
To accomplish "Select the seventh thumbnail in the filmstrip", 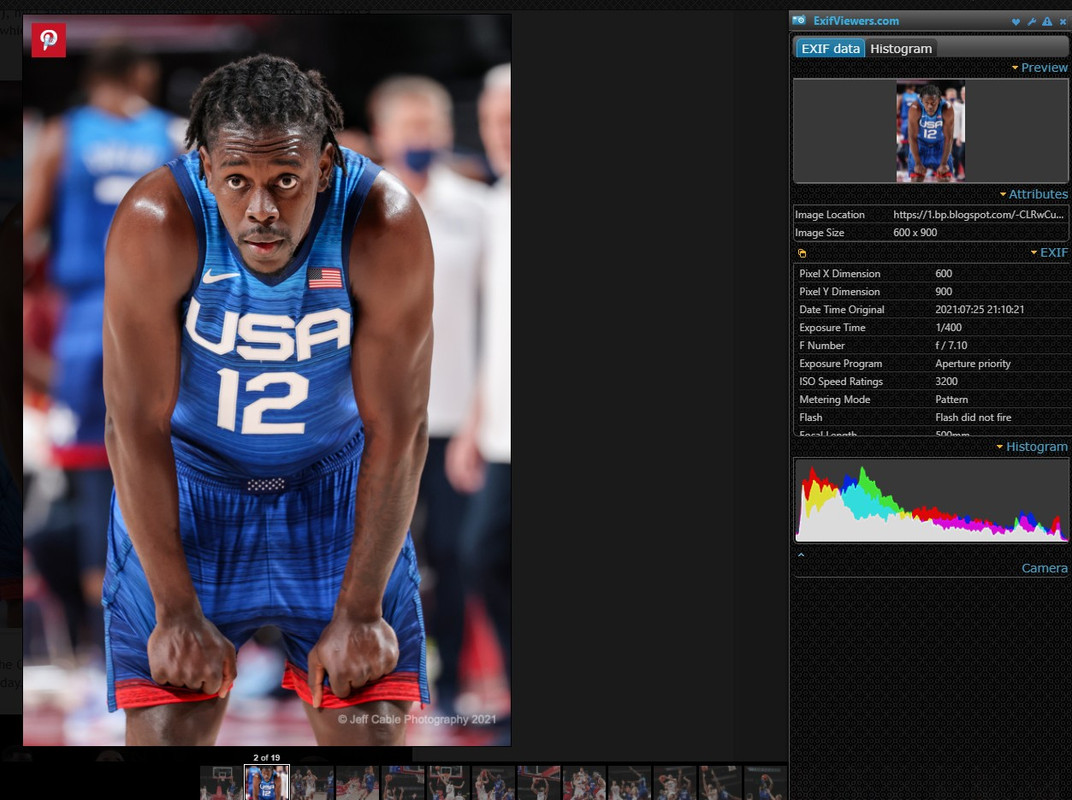I will [x=494, y=783].
